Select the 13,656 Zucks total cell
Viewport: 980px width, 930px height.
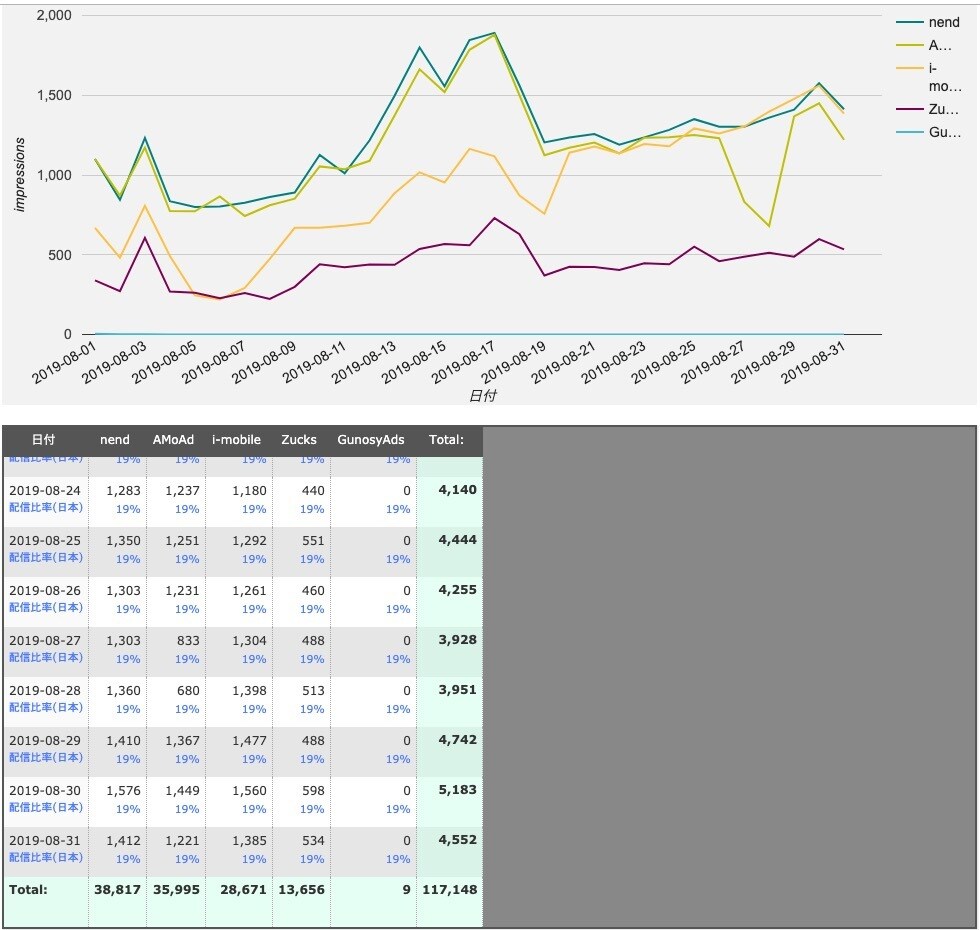302,889
